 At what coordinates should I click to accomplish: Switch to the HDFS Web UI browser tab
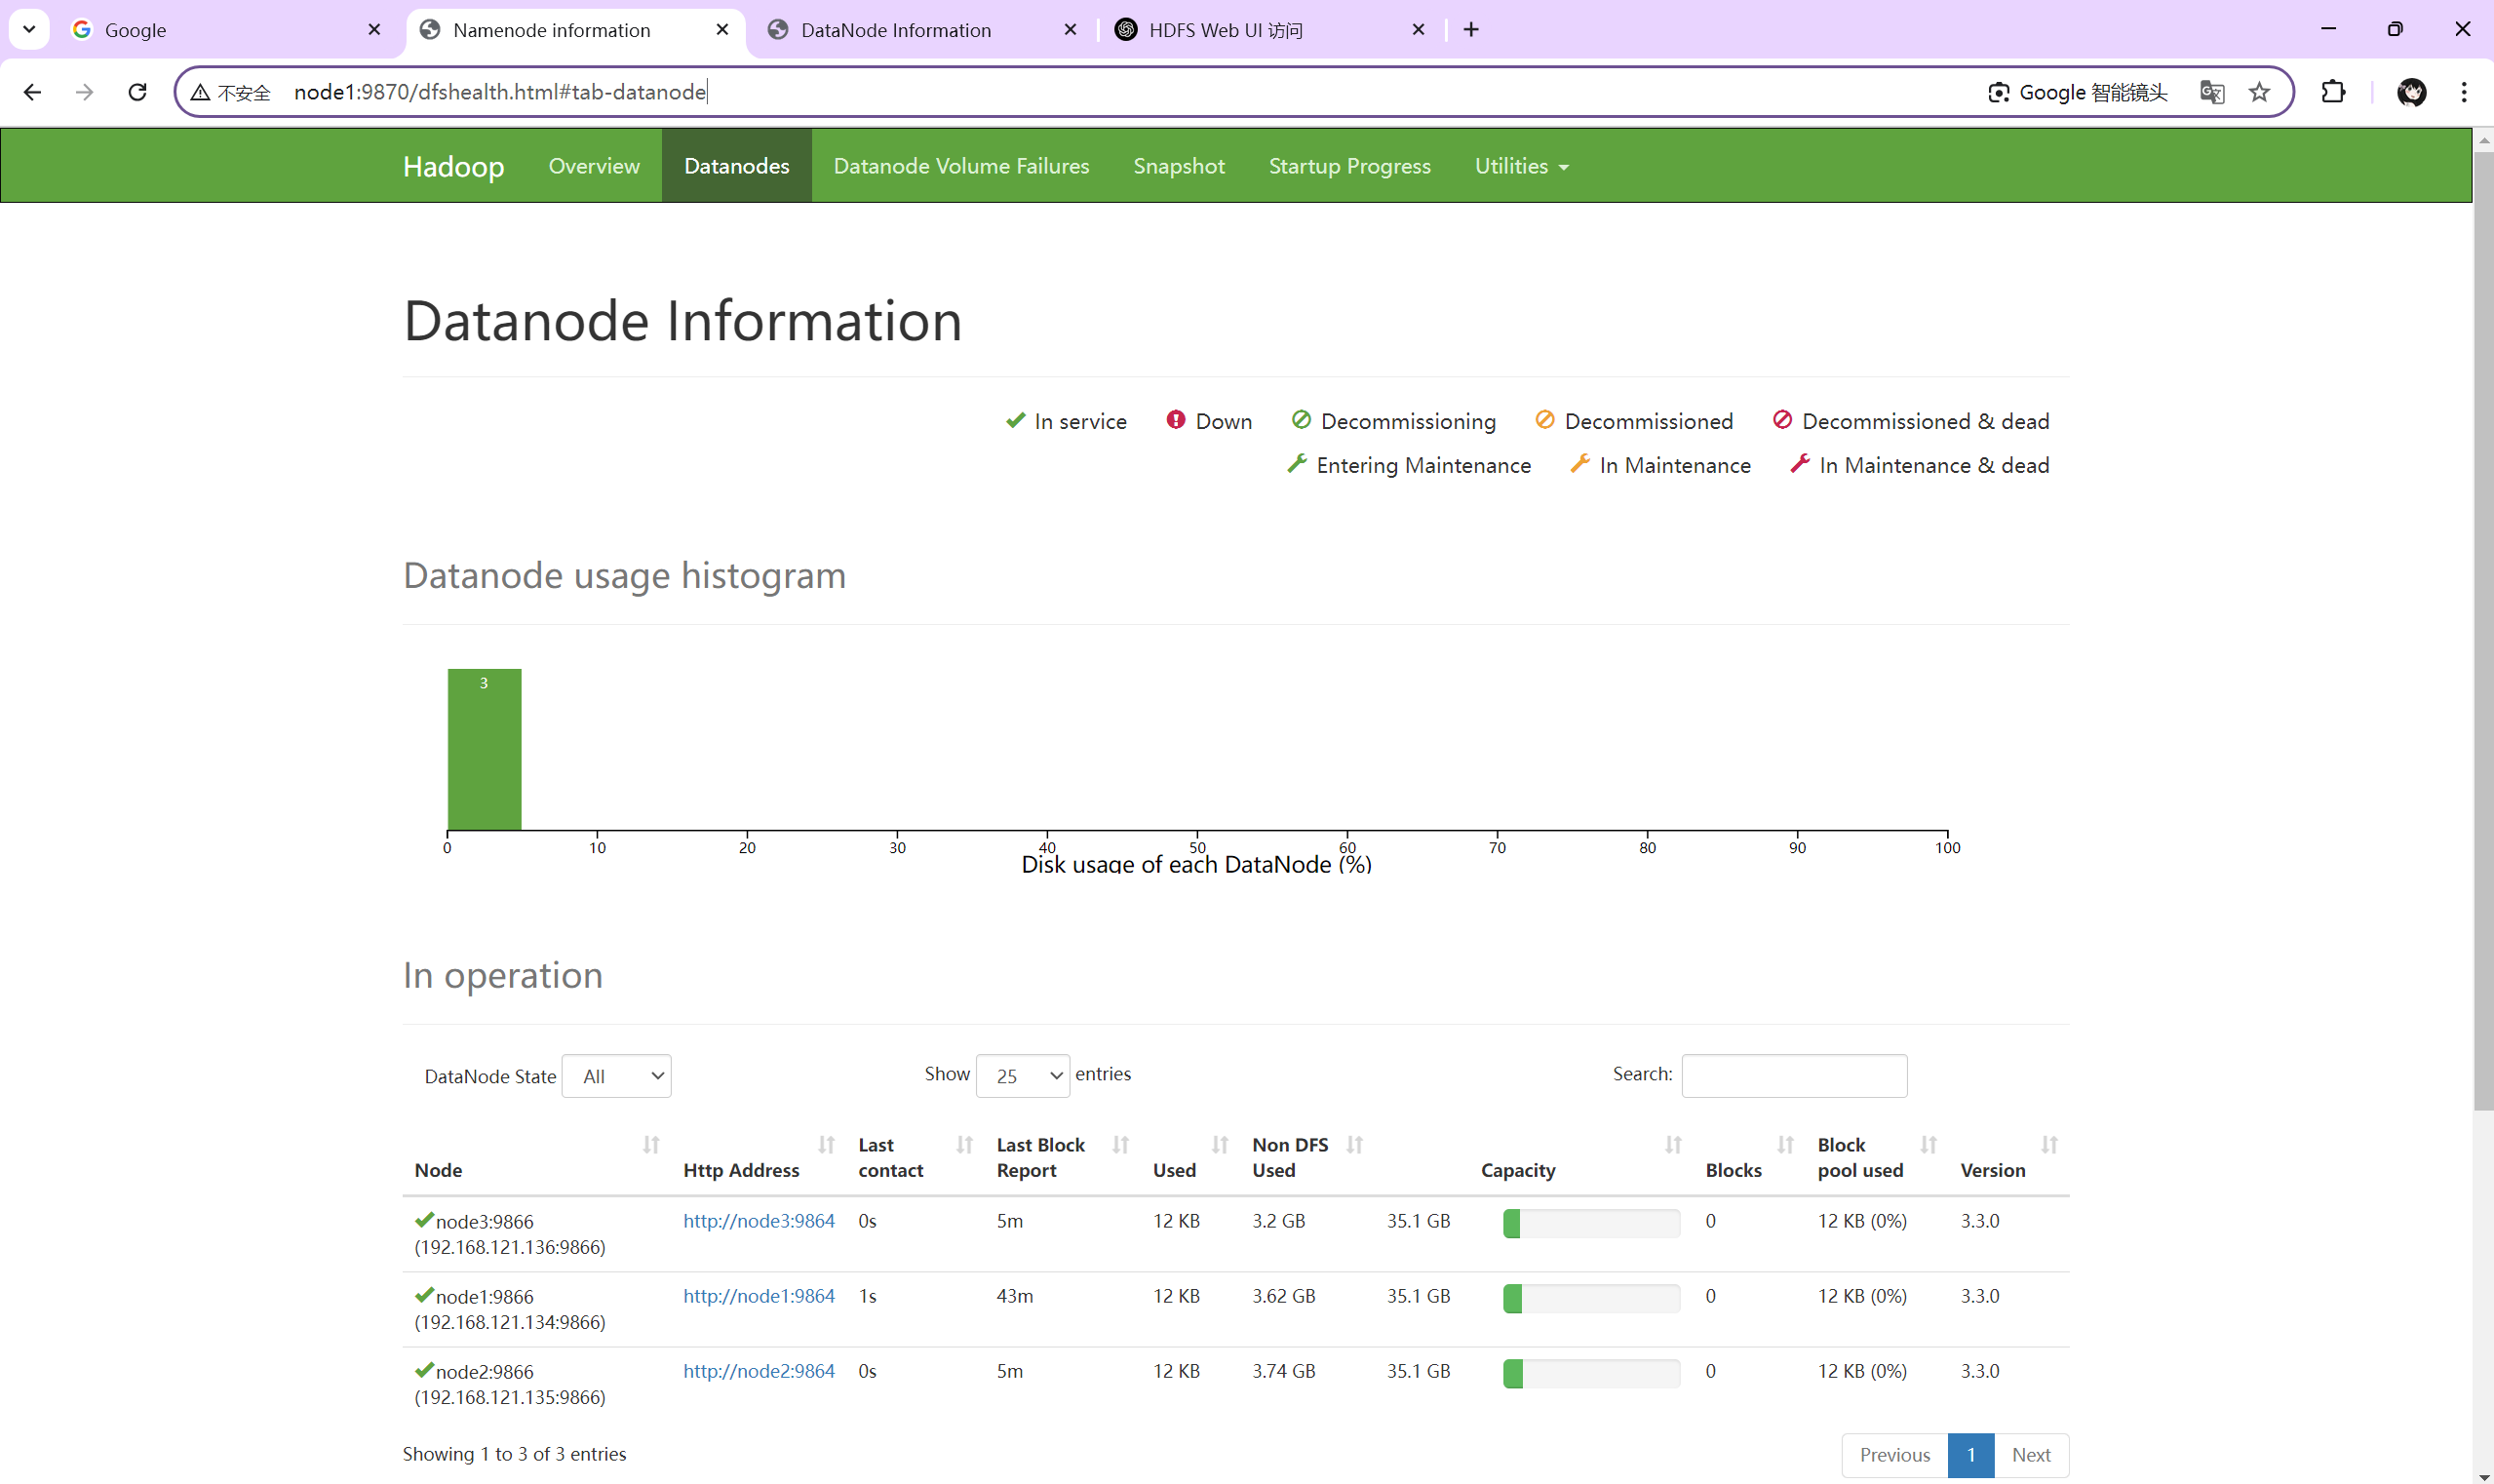[1225, 30]
